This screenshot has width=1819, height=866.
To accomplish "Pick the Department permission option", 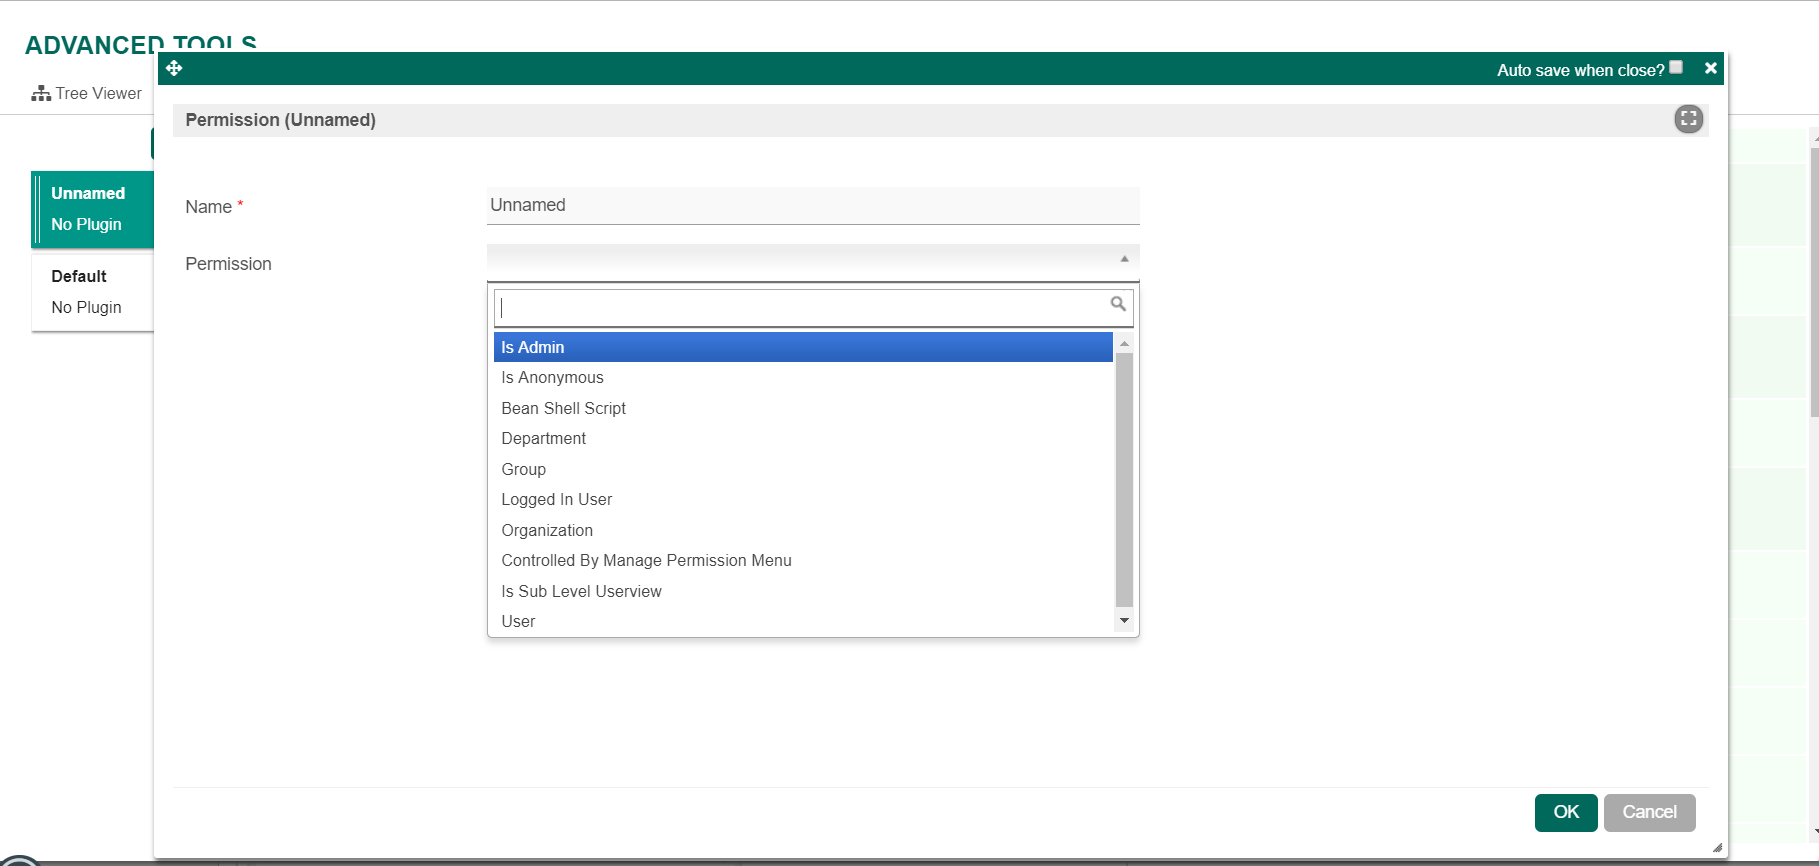I will coord(543,438).
